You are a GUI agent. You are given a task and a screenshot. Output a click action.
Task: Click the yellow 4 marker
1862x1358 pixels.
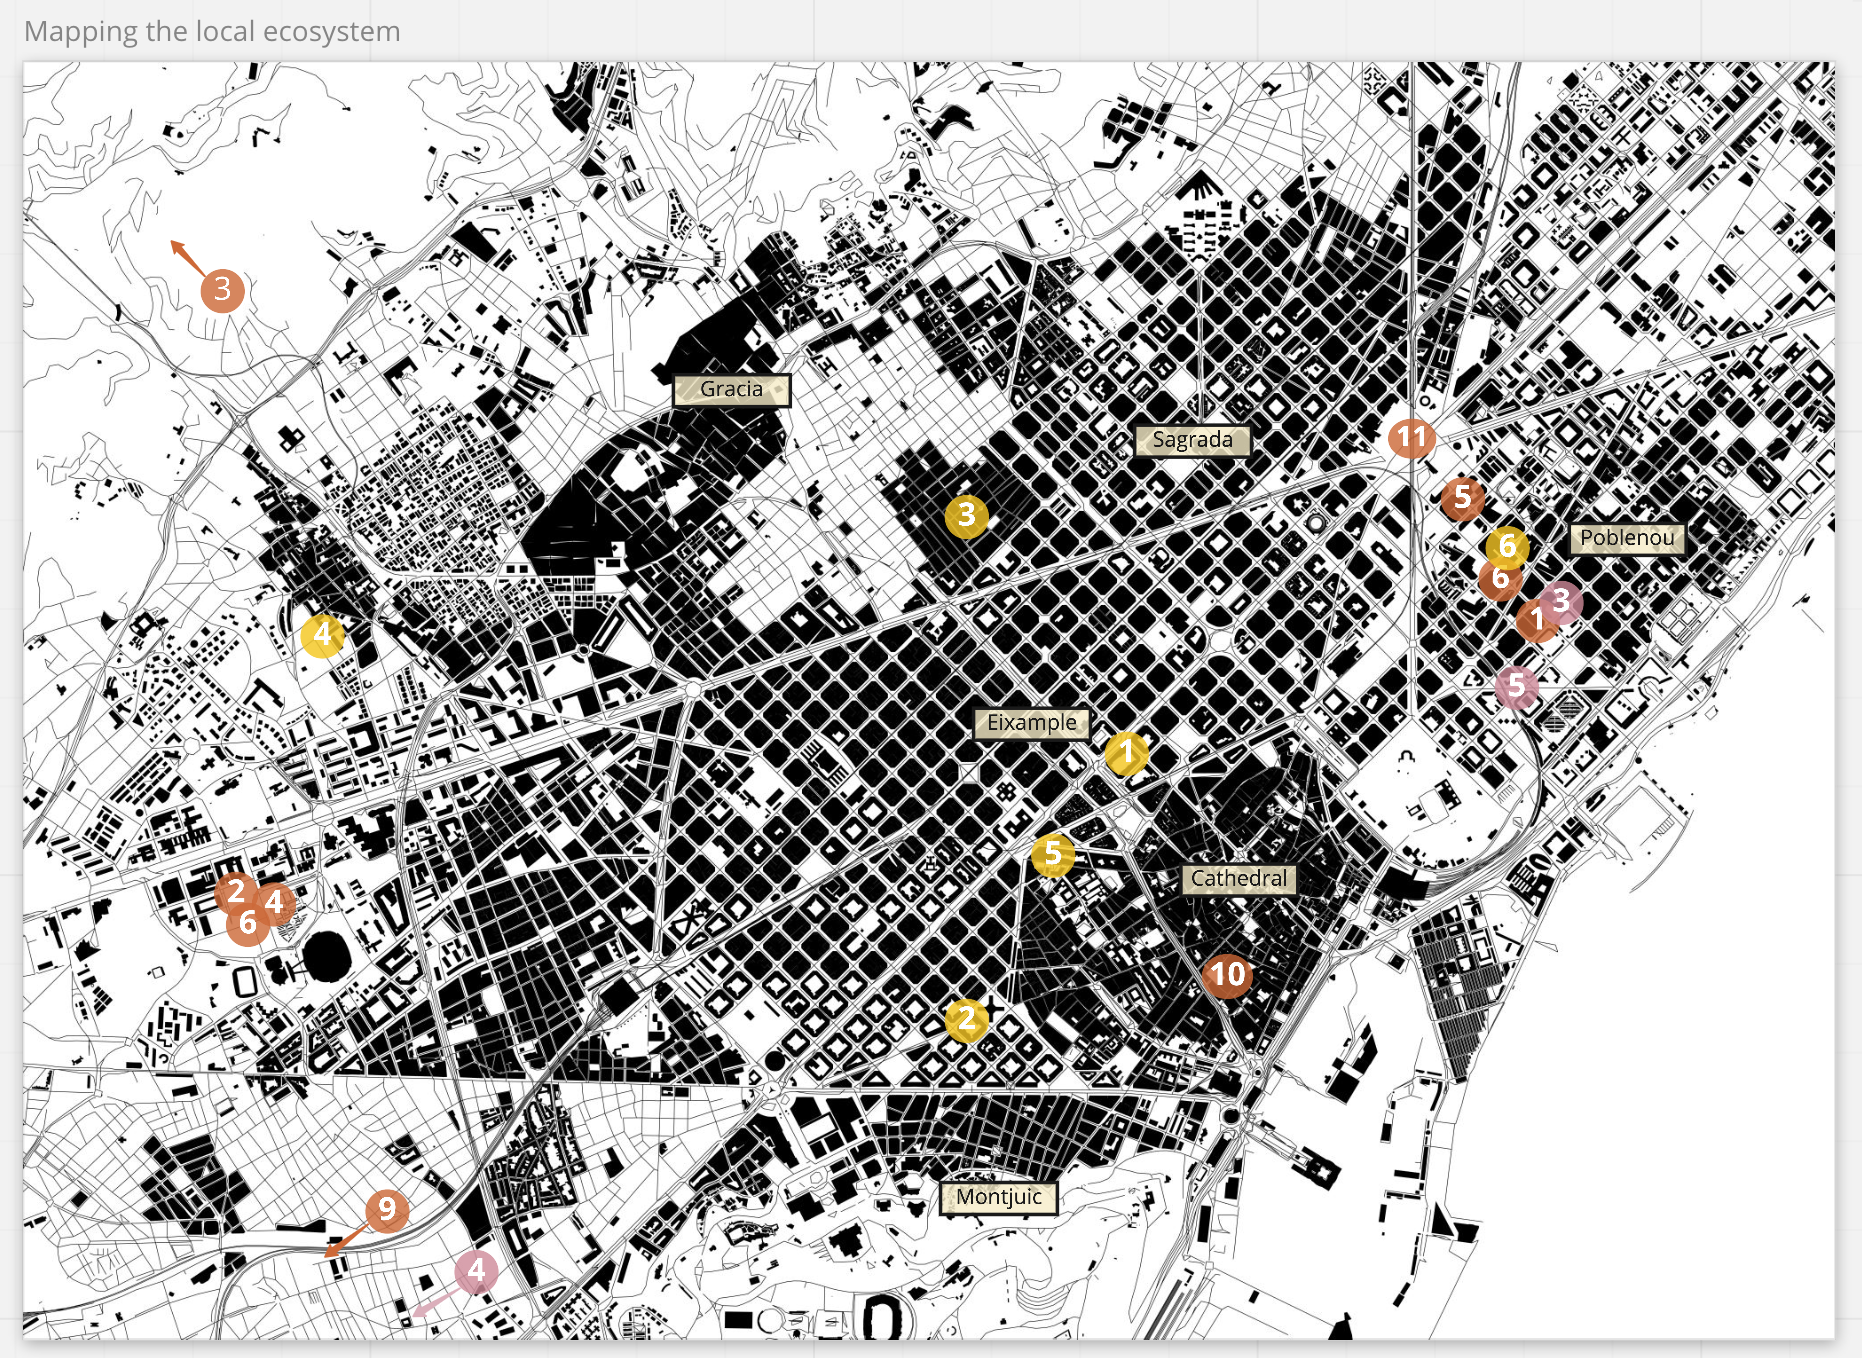(x=322, y=634)
